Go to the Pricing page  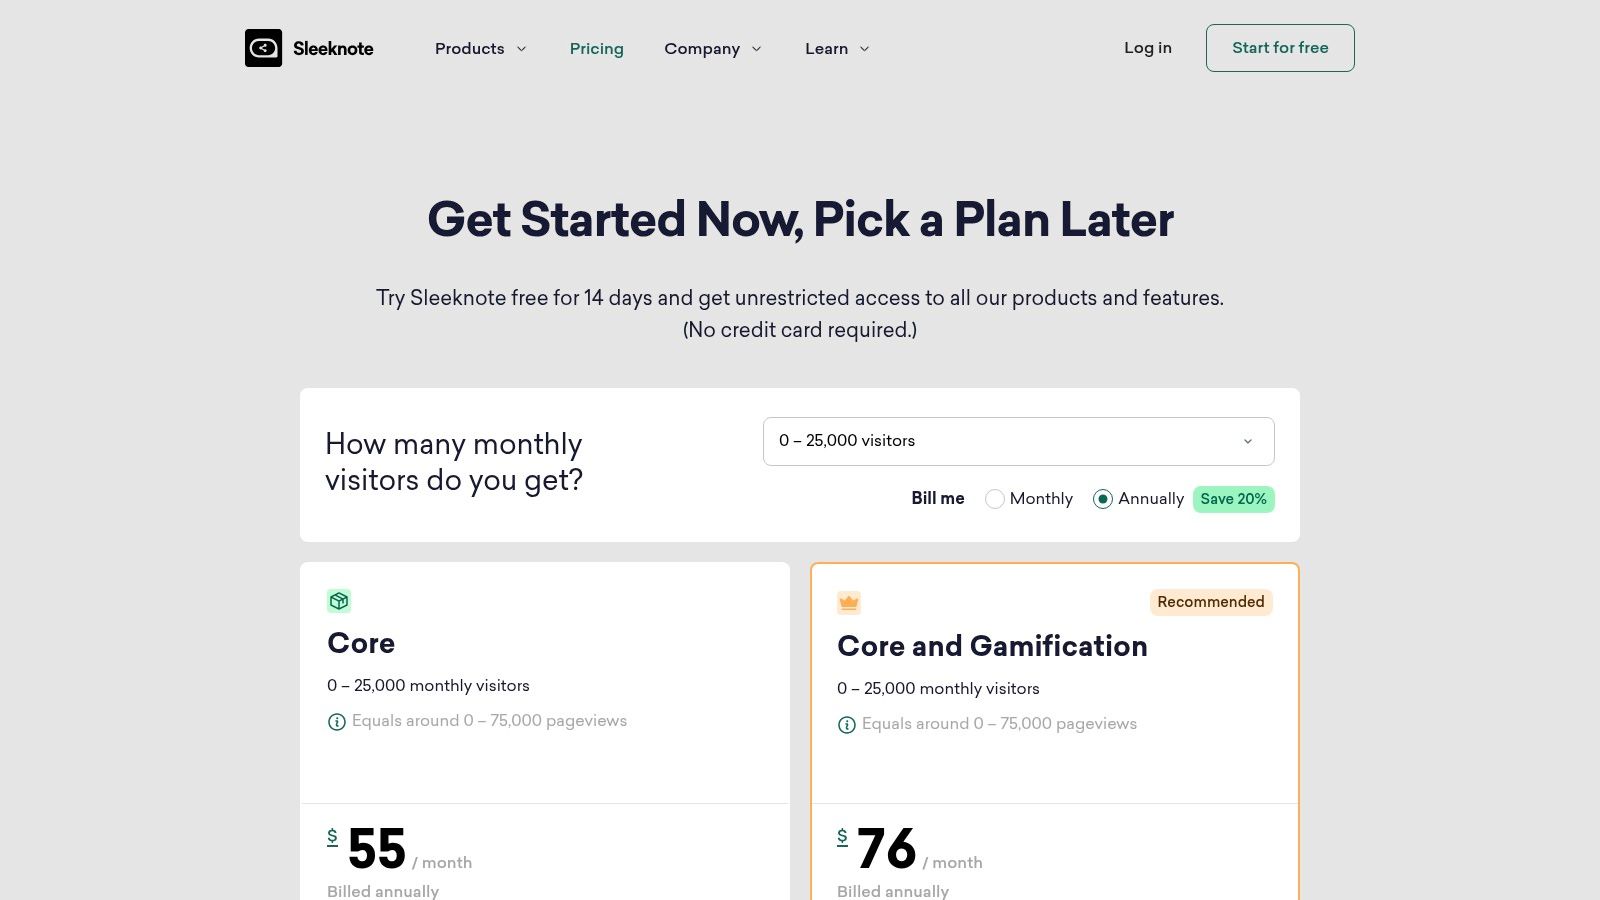point(596,48)
